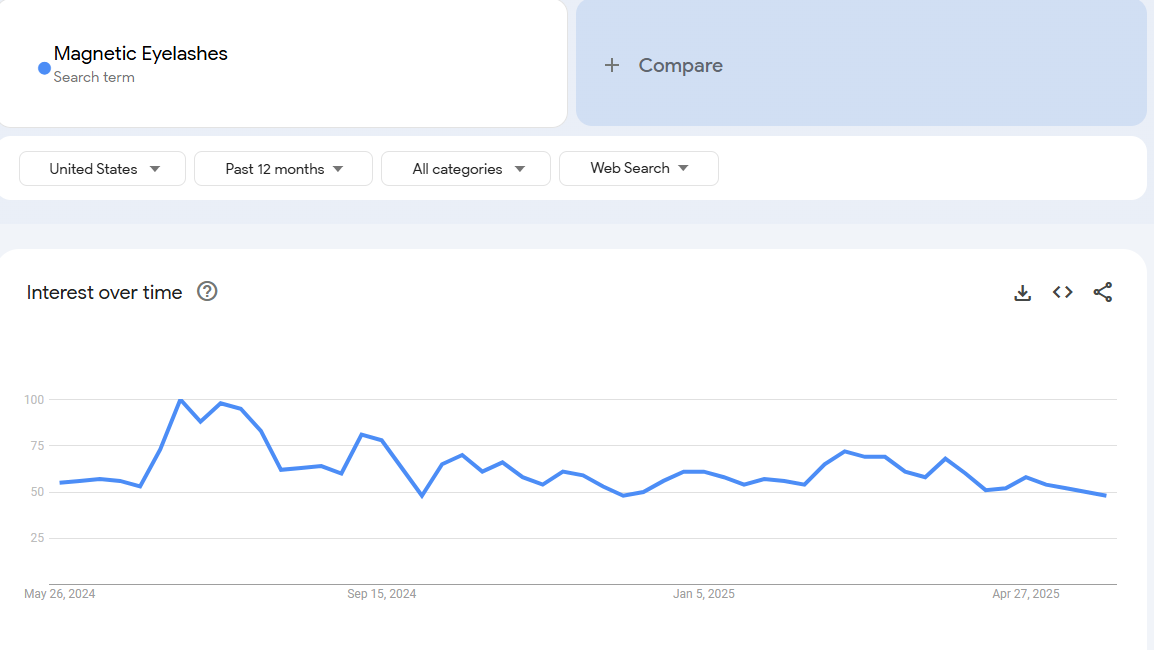1154x650 pixels.
Task: Click the chart's highest peak at 100
Action: (180, 400)
